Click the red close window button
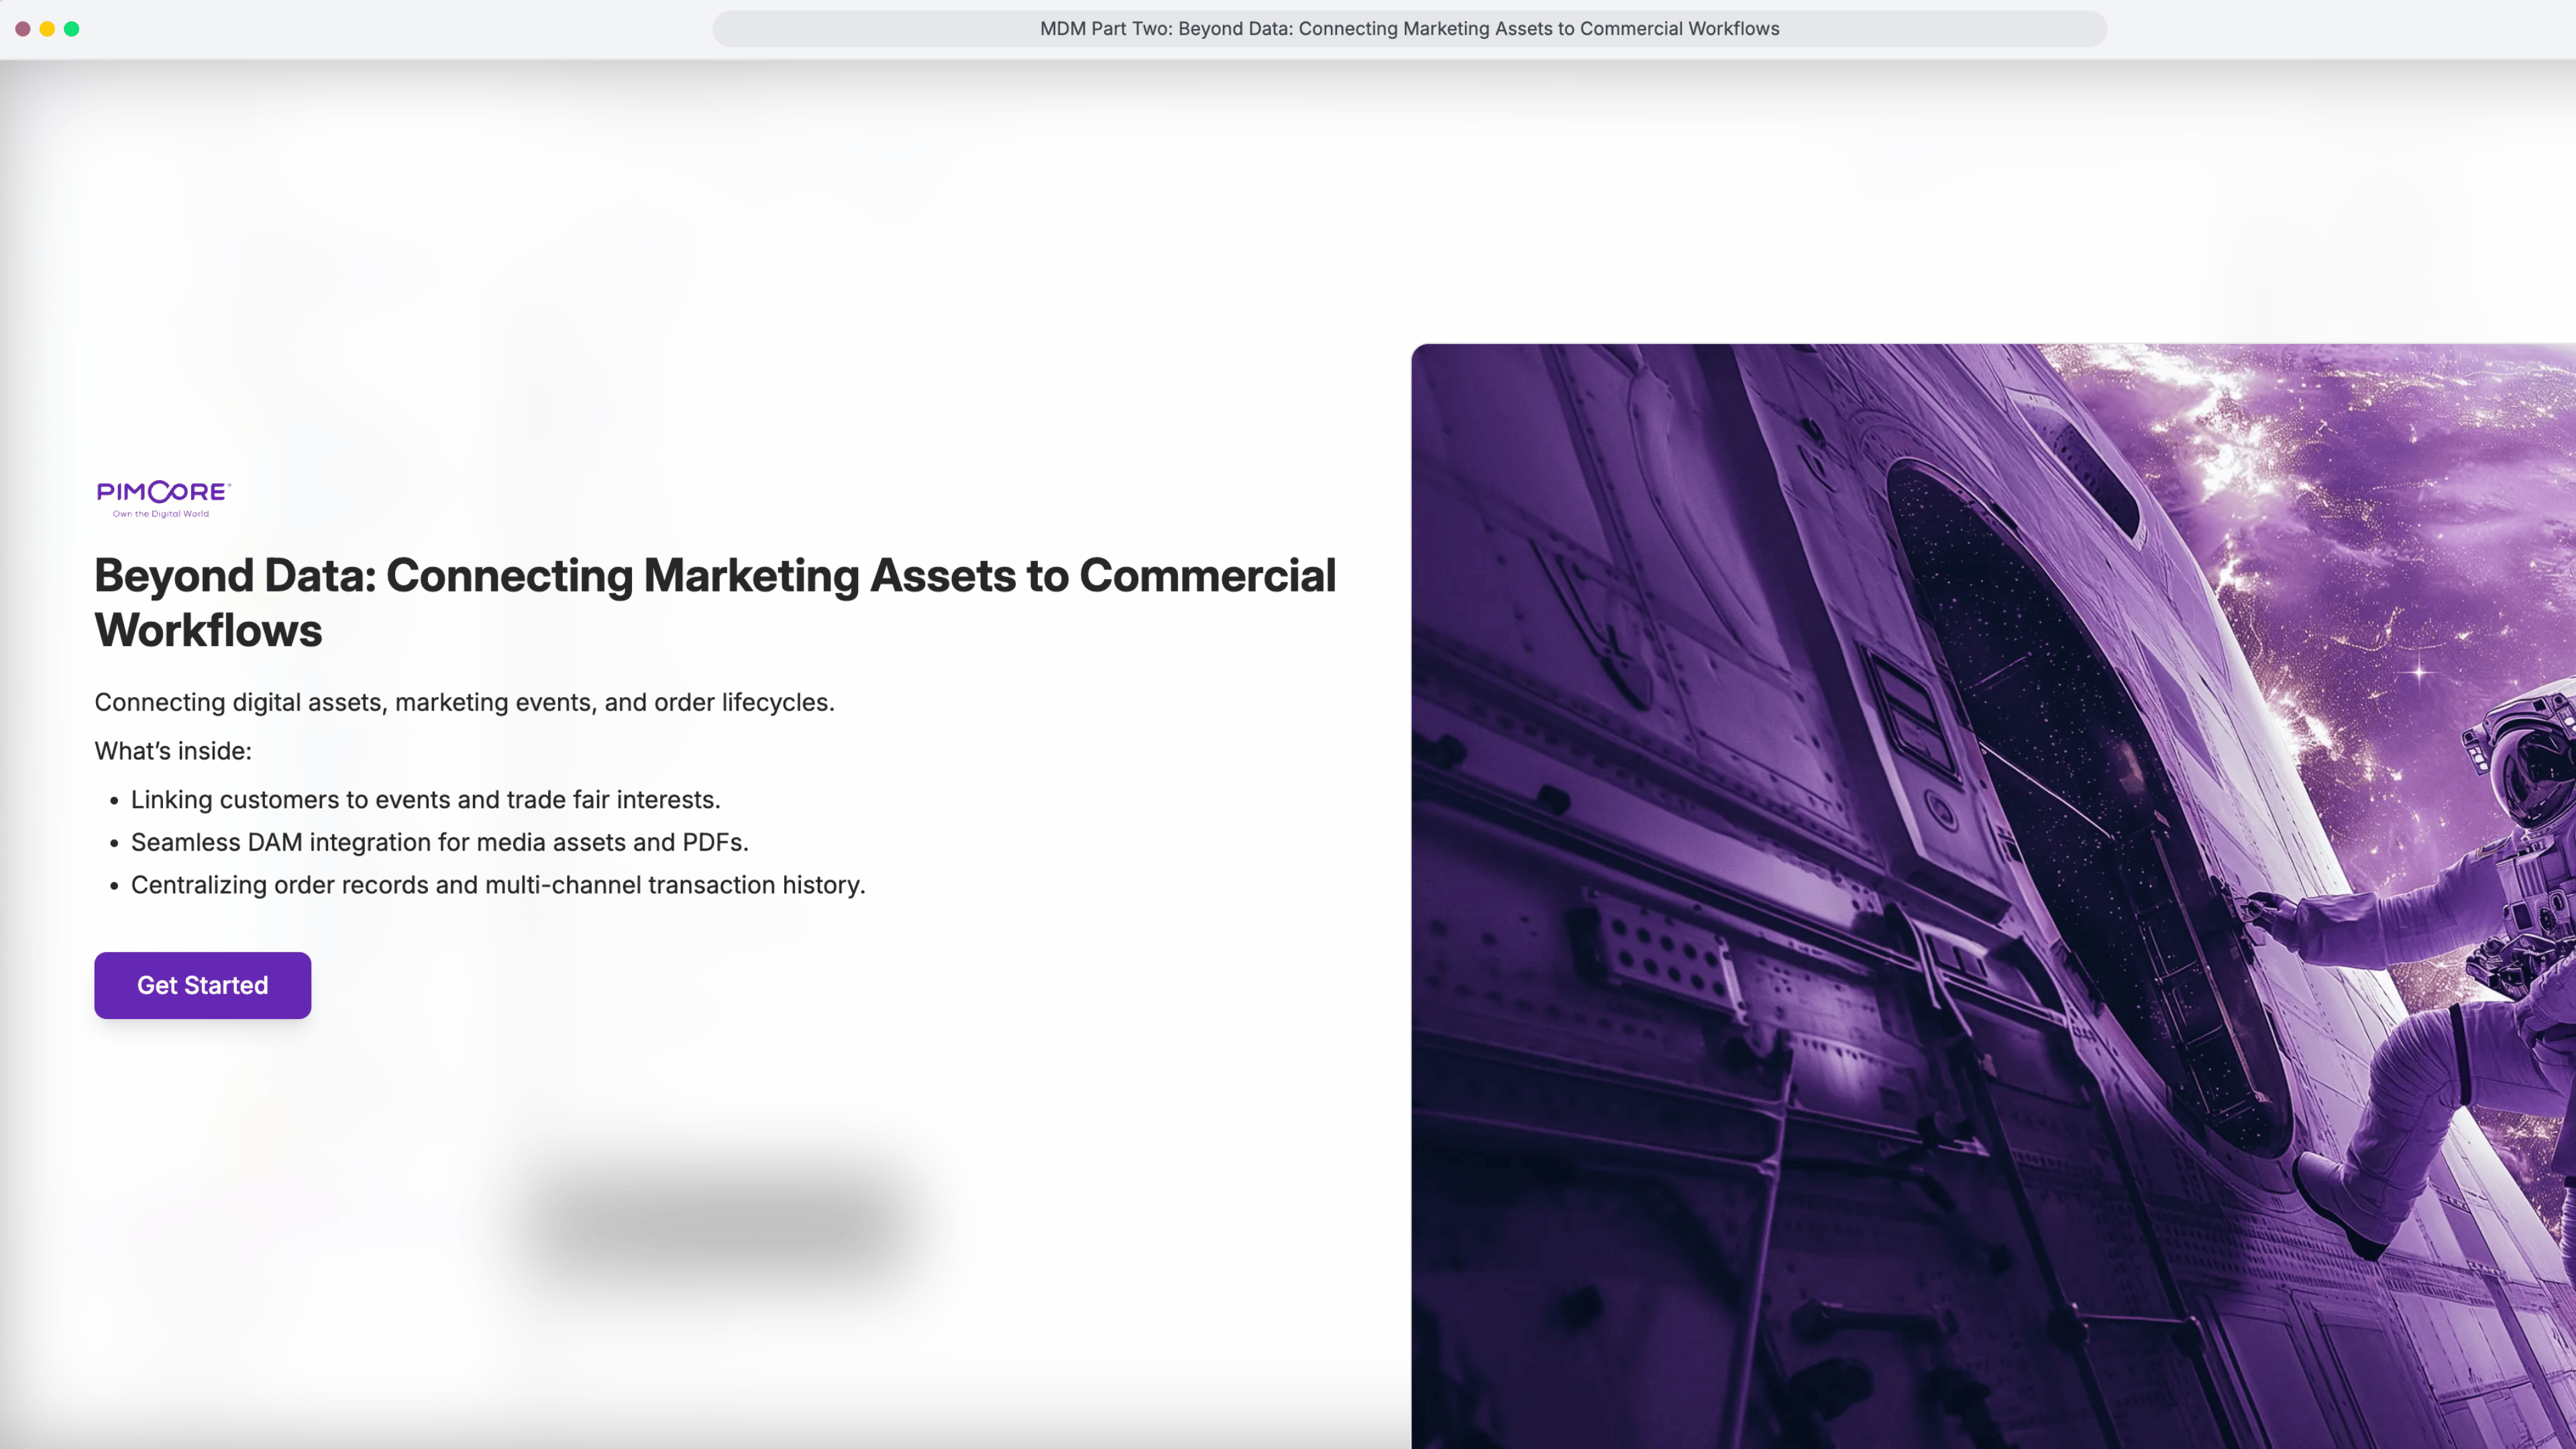 [23, 29]
